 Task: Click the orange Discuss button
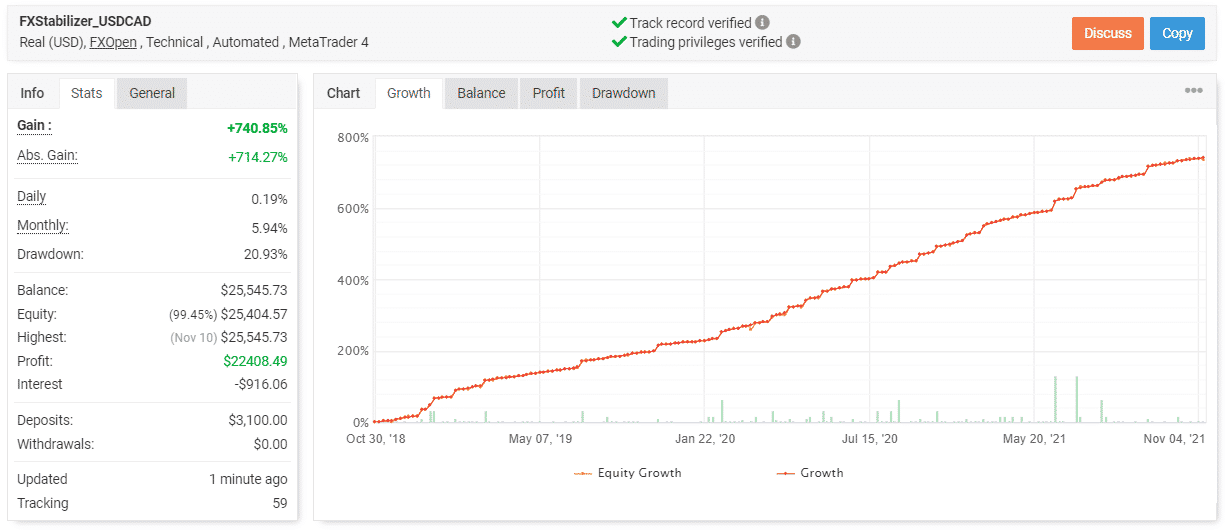pyautogui.click(x=1108, y=33)
